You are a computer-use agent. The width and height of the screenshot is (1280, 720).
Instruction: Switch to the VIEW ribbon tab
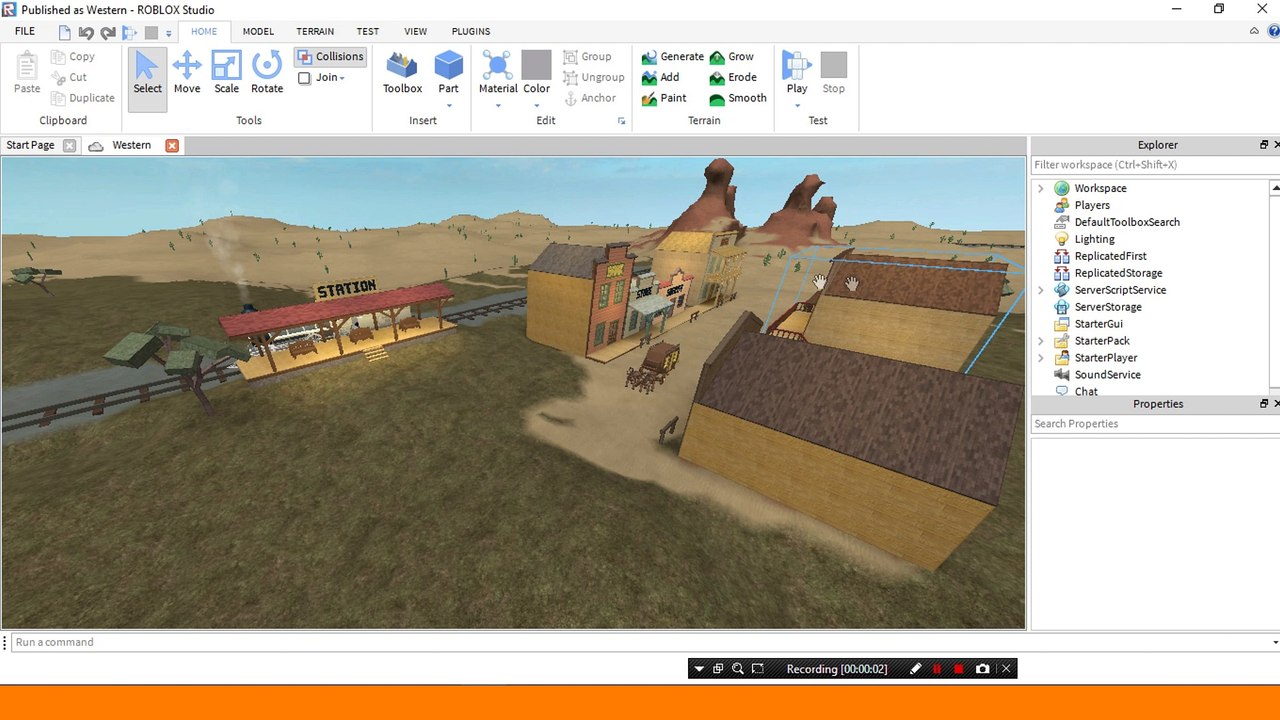[415, 31]
